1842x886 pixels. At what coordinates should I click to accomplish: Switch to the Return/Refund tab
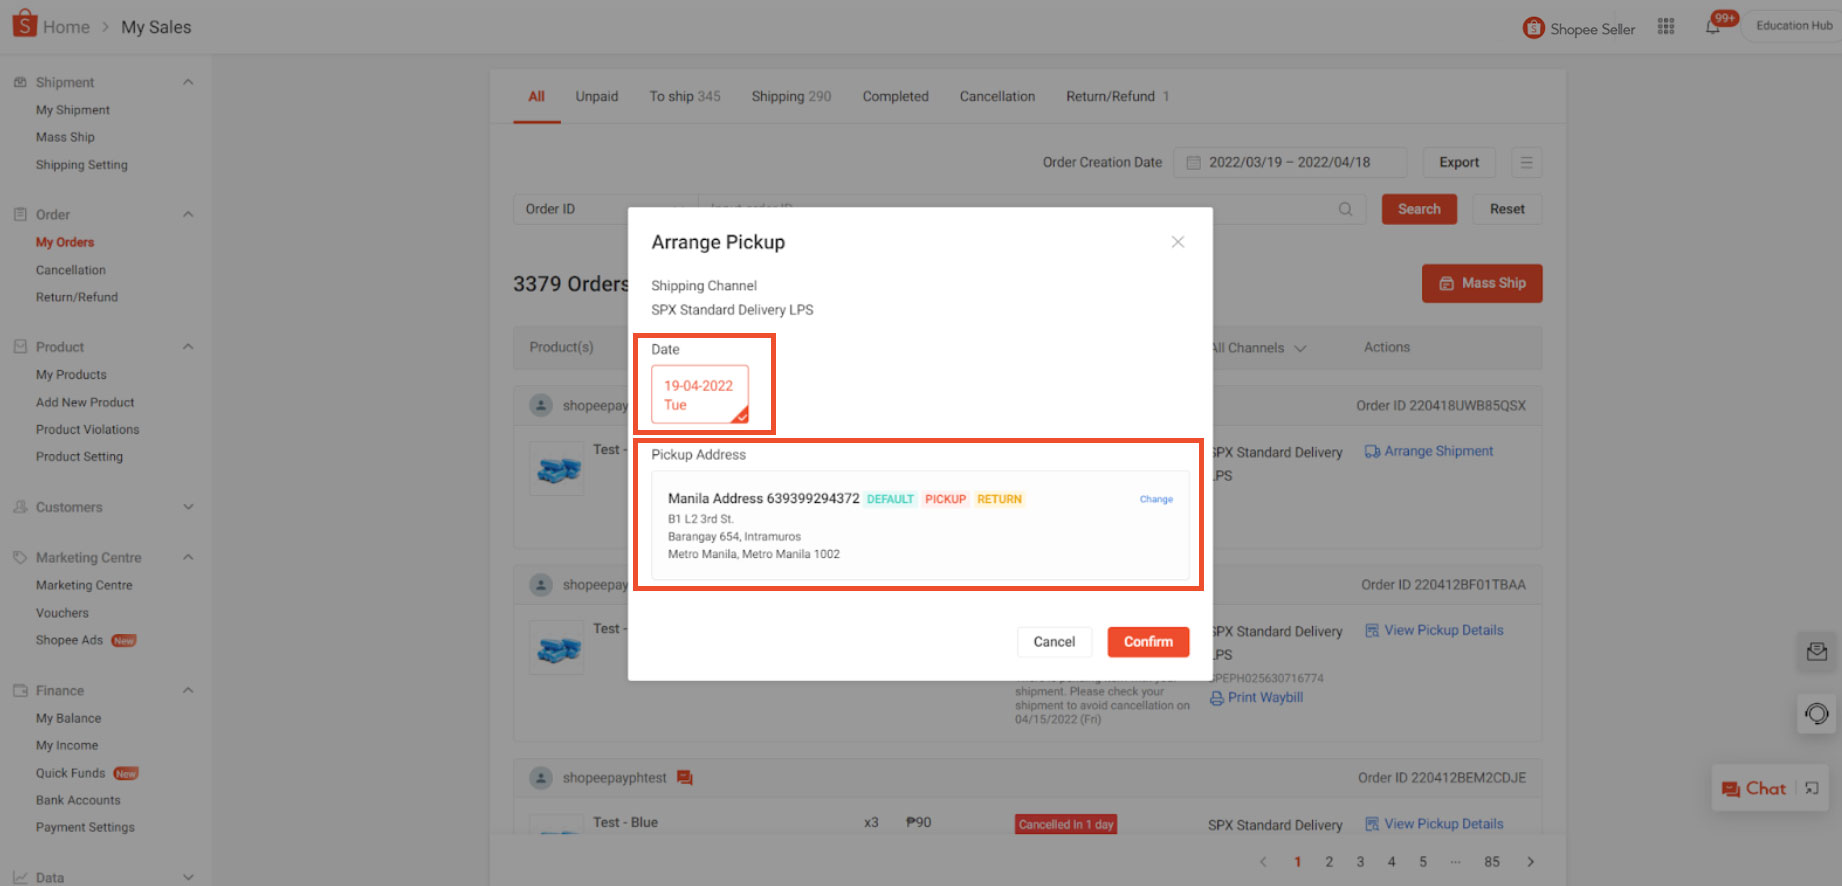[1117, 96]
